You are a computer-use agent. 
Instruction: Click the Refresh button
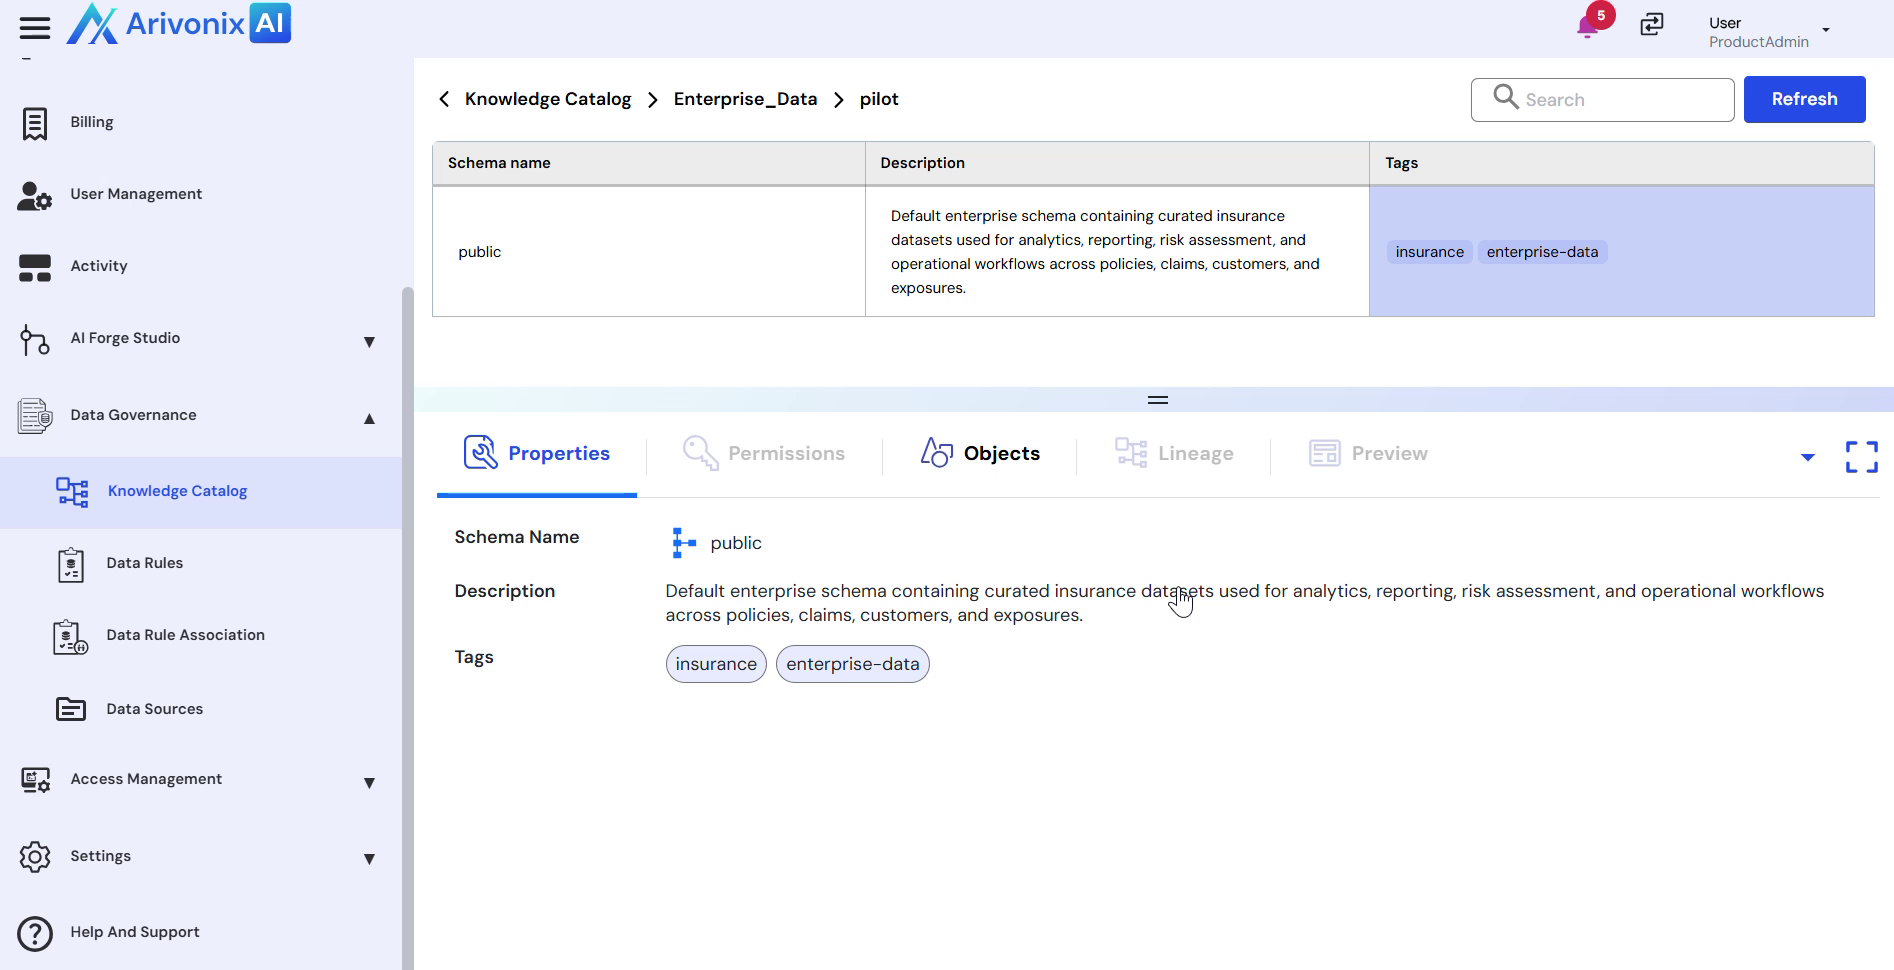point(1804,99)
